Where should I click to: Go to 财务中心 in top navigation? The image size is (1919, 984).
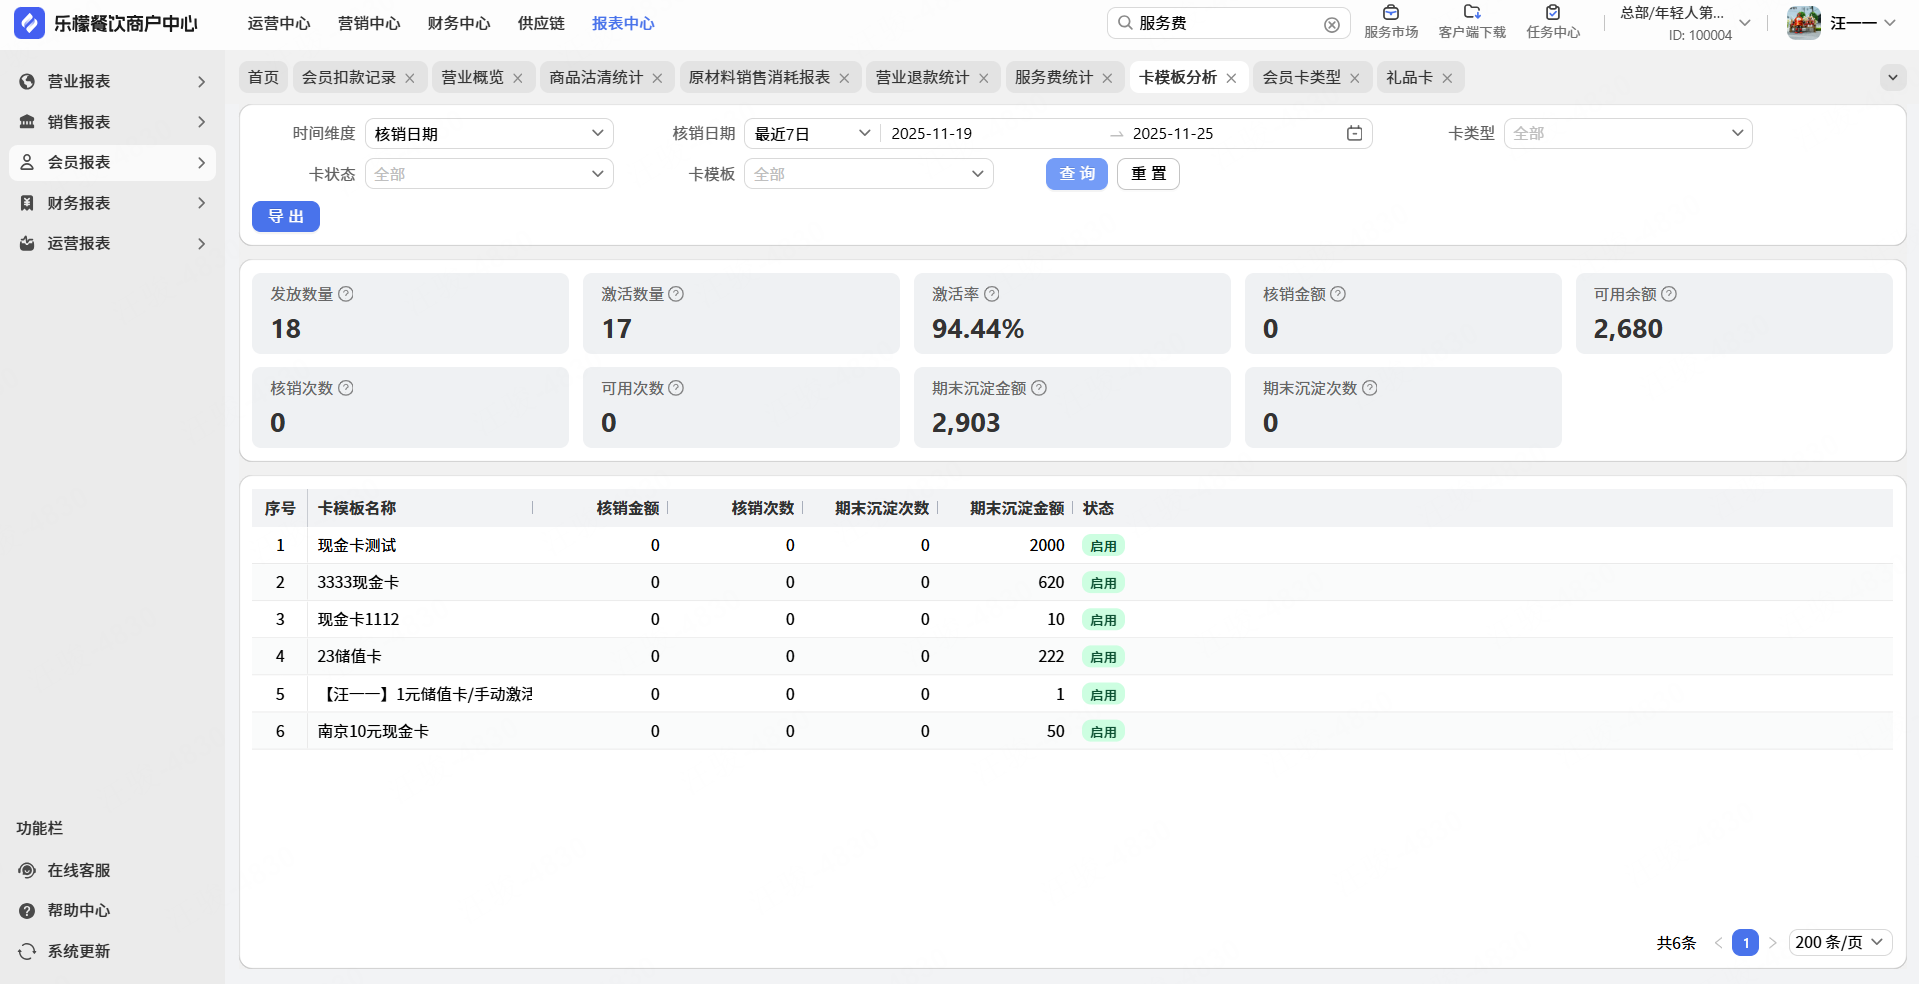point(459,23)
